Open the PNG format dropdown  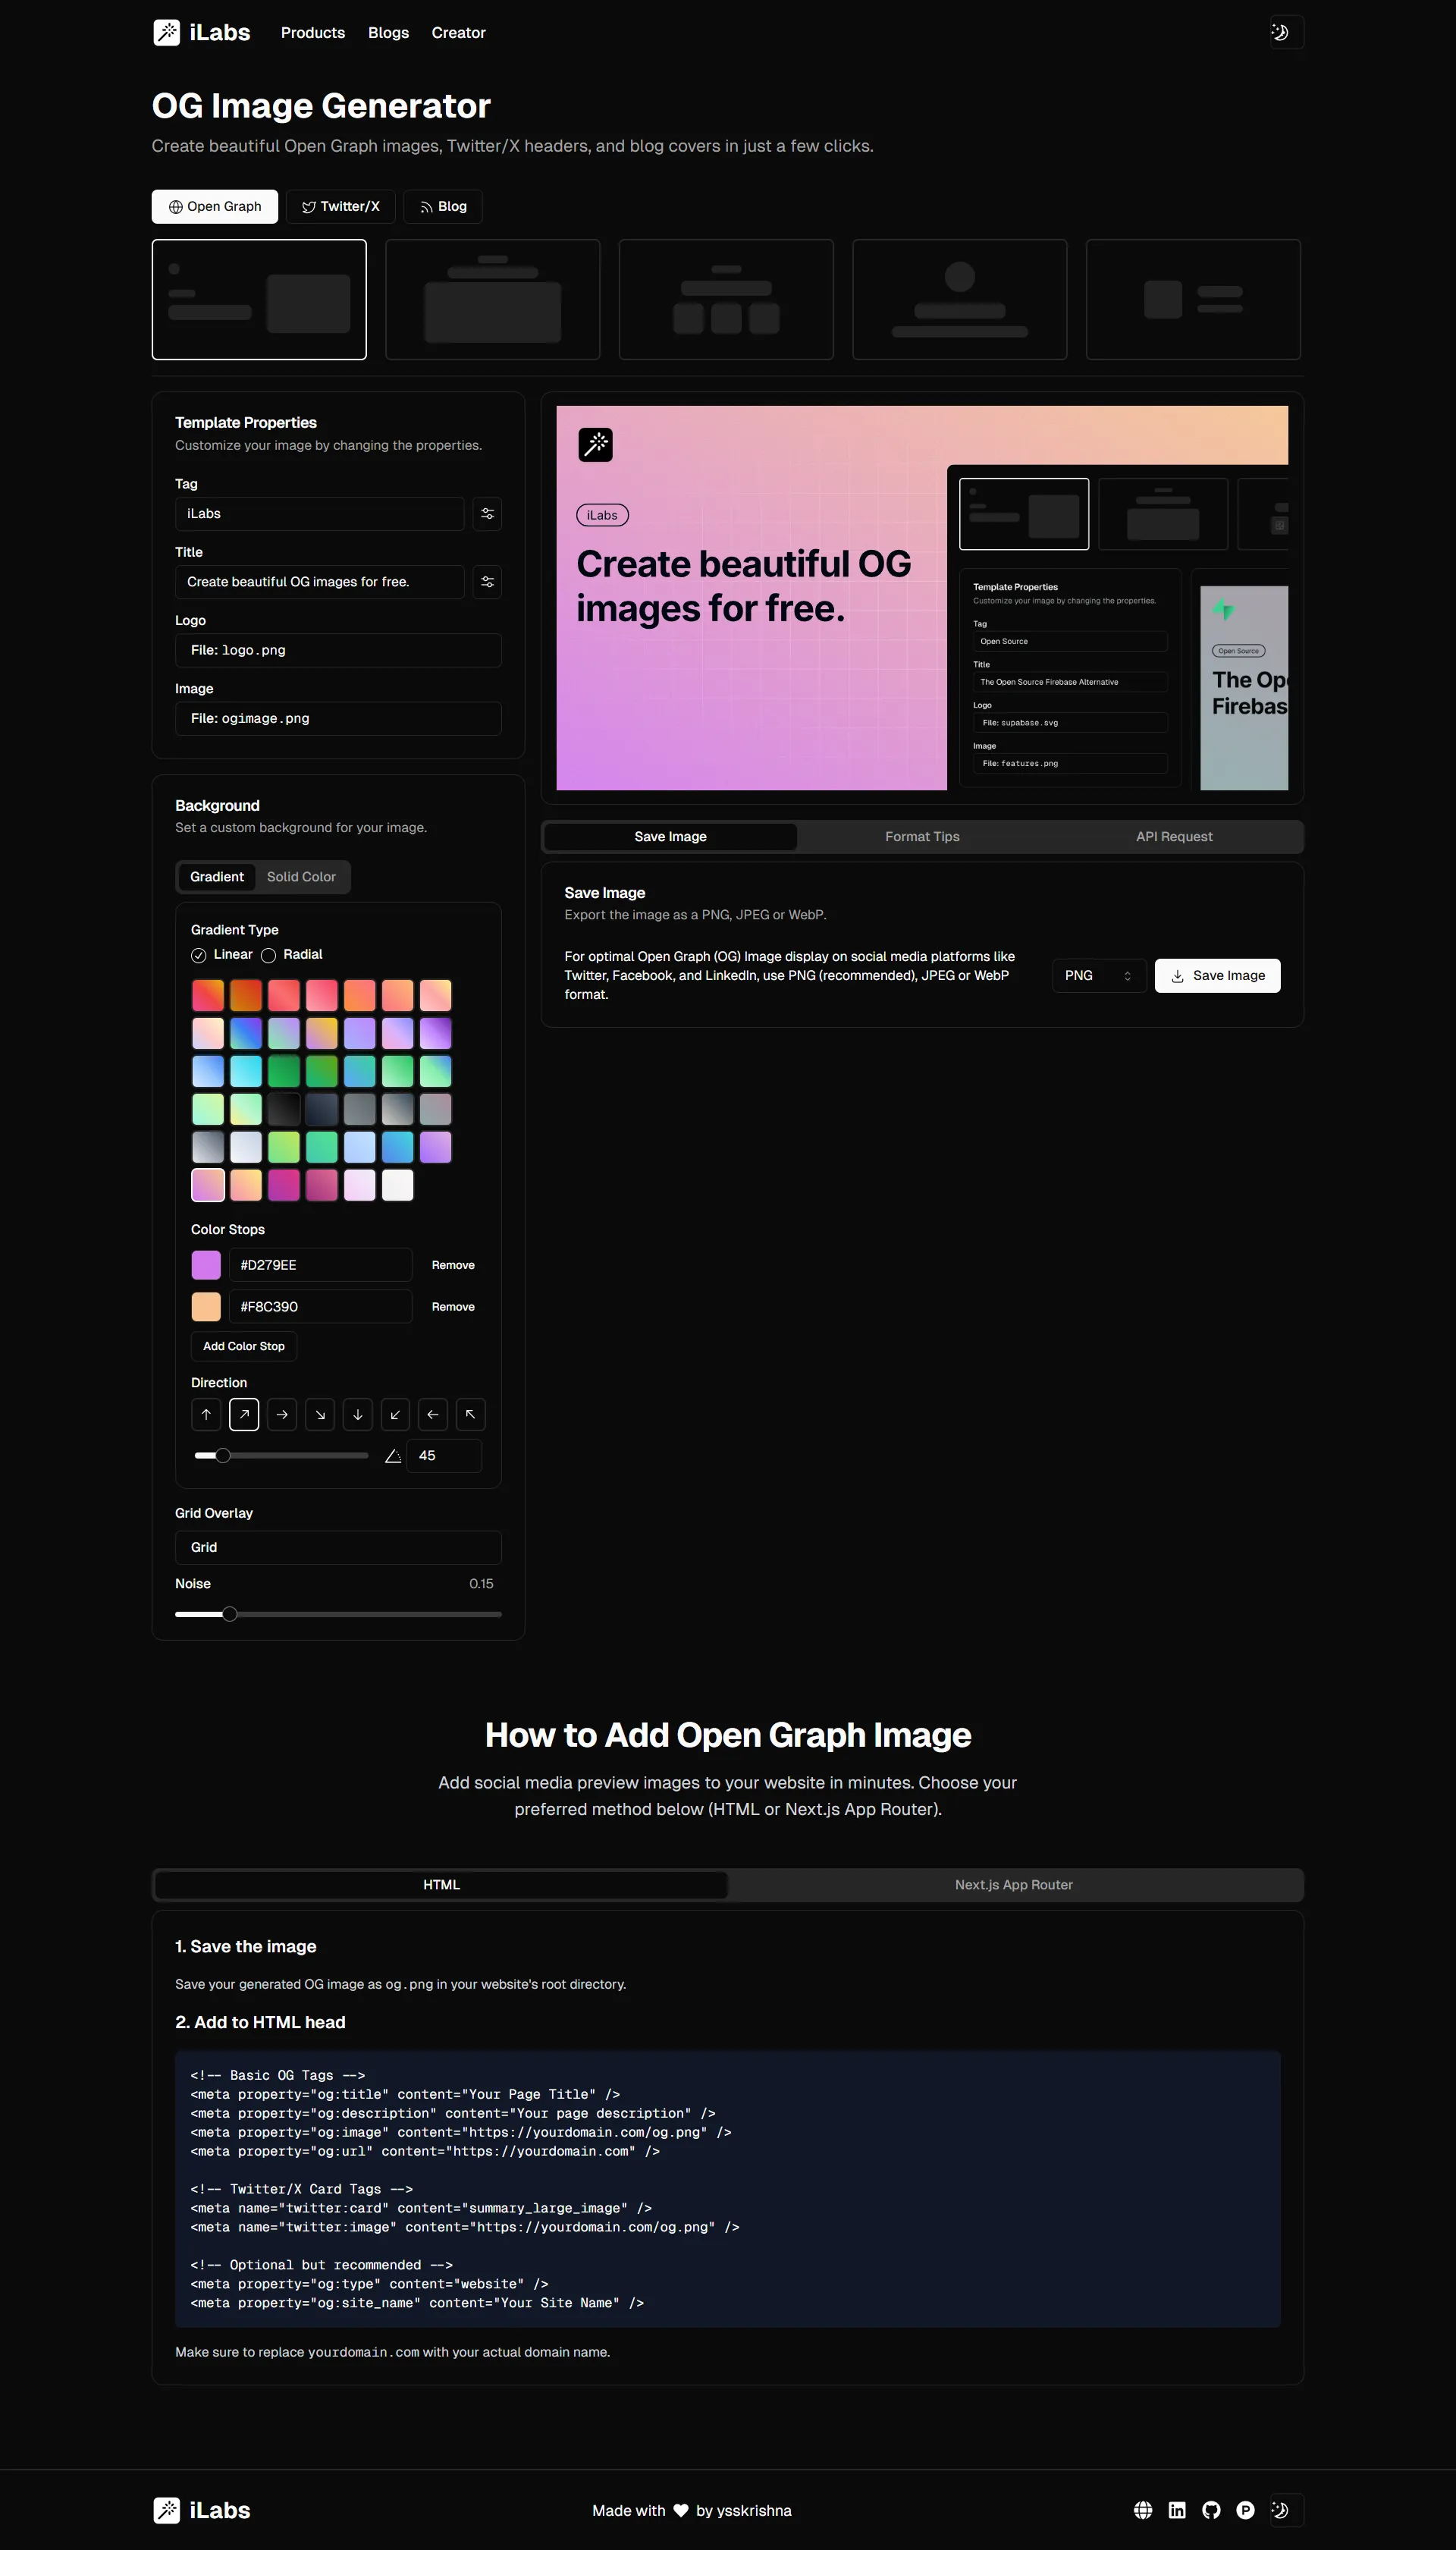pos(1098,976)
